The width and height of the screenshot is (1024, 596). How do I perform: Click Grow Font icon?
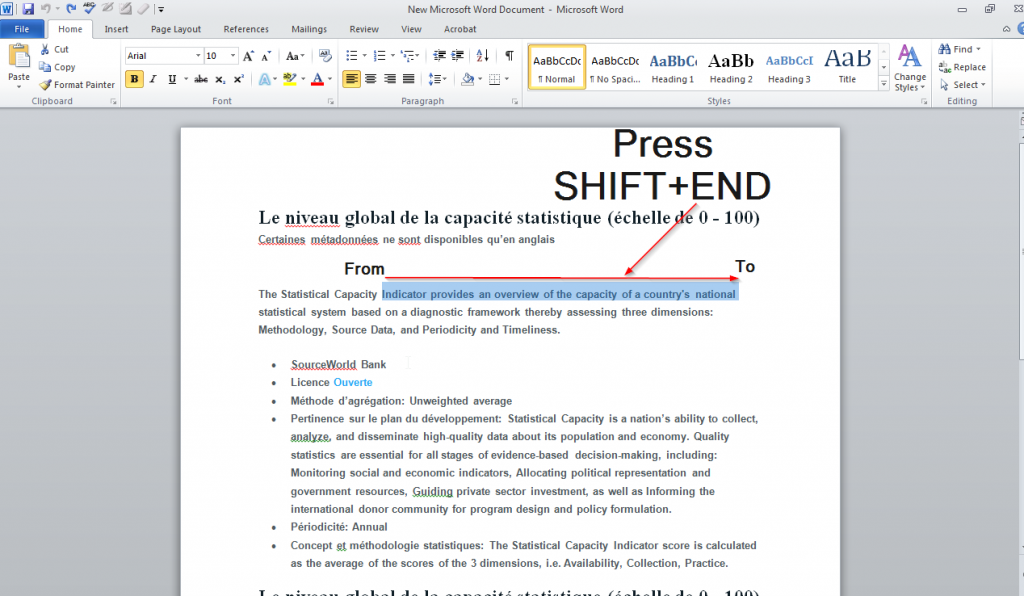point(248,56)
